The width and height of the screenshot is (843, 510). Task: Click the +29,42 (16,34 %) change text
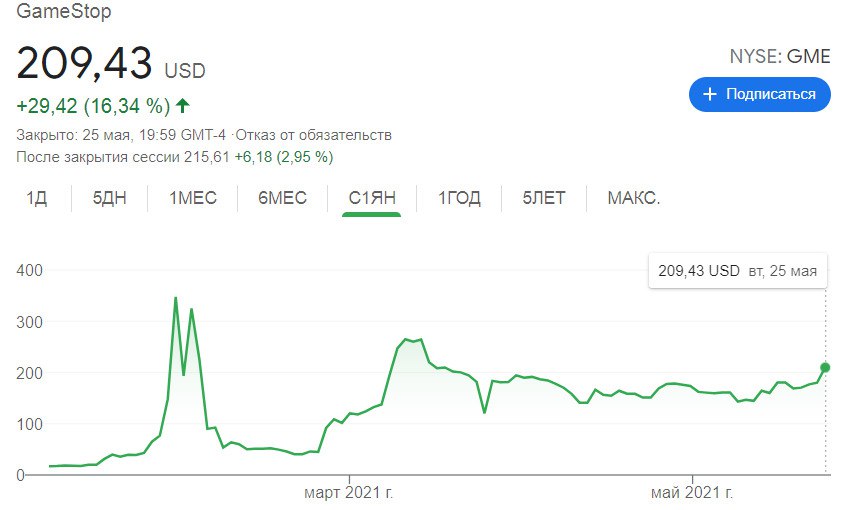(94, 106)
